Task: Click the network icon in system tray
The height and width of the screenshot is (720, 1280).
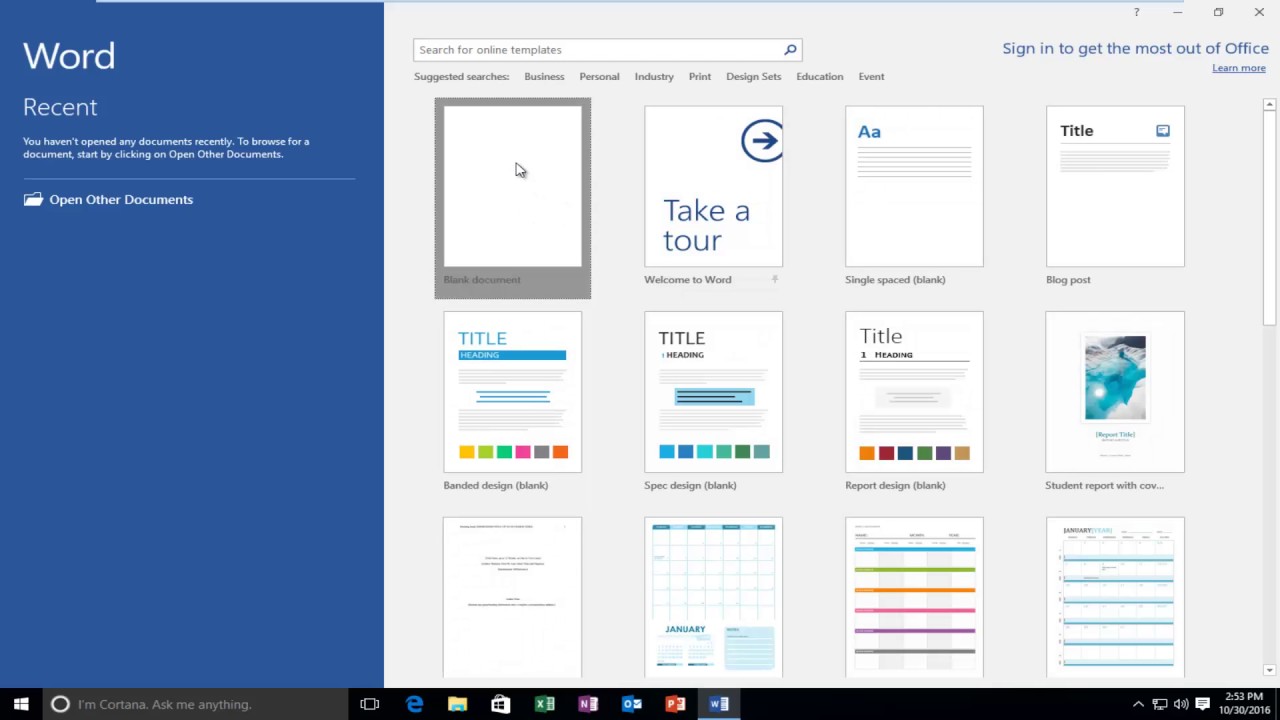Action: (x=1160, y=704)
